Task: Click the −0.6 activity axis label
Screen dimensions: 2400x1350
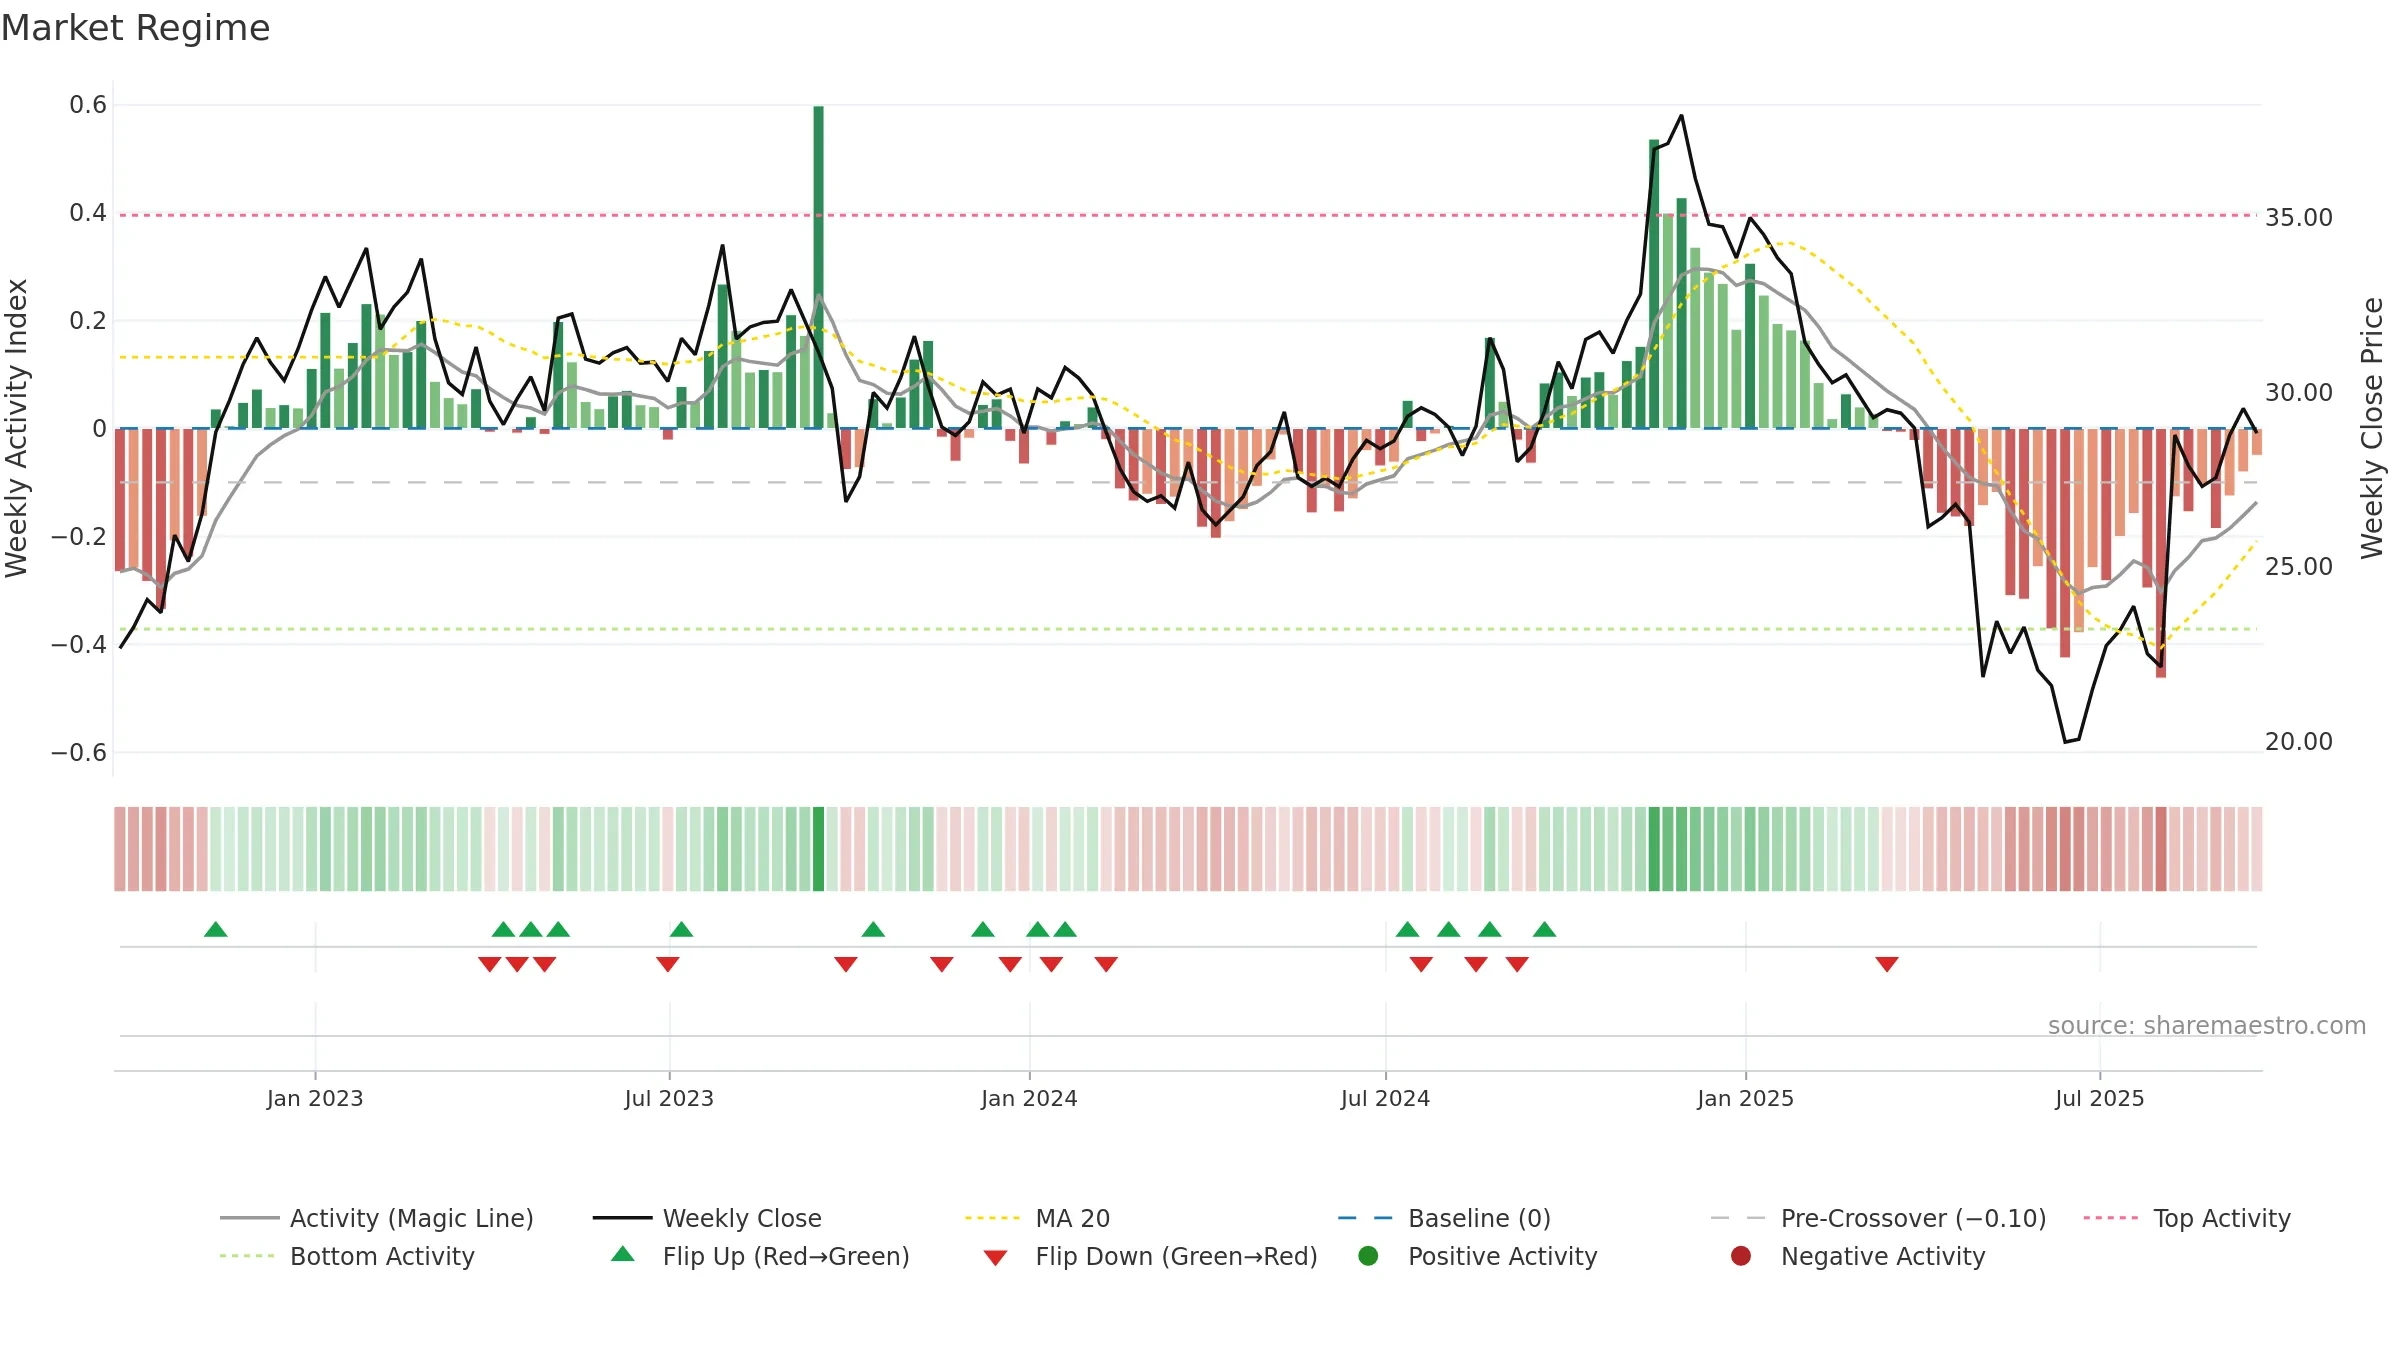Action: [x=79, y=753]
